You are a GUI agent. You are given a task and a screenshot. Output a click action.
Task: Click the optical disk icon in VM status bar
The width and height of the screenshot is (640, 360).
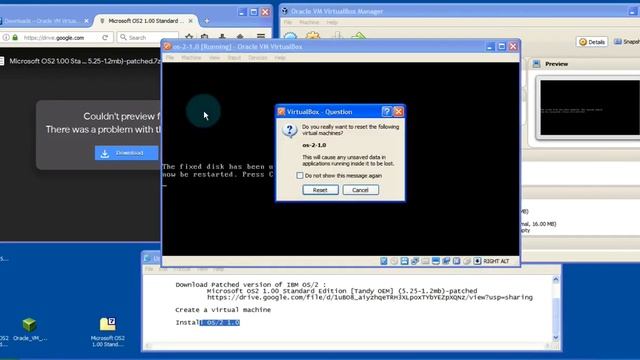(x=394, y=261)
